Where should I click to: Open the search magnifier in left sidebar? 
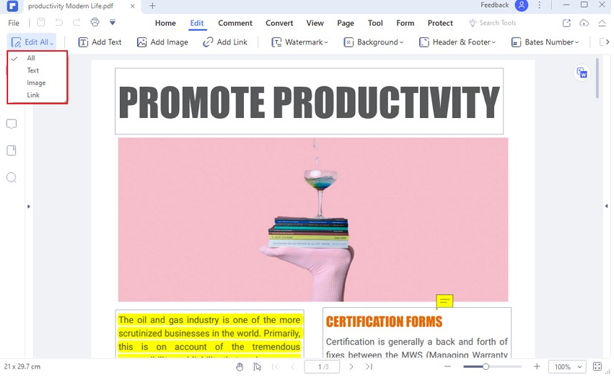click(x=11, y=177)
